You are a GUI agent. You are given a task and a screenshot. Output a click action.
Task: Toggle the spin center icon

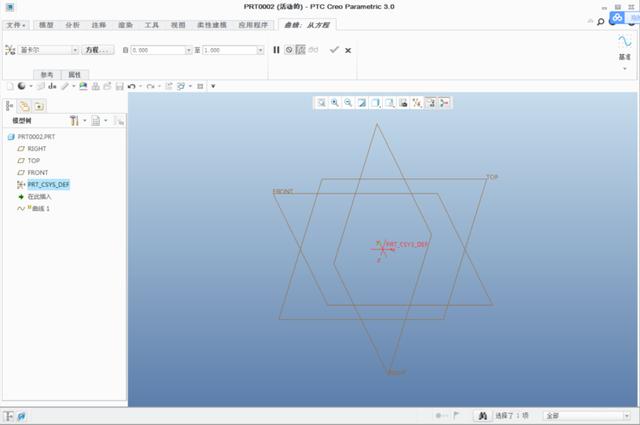click(x=444, y=103)
